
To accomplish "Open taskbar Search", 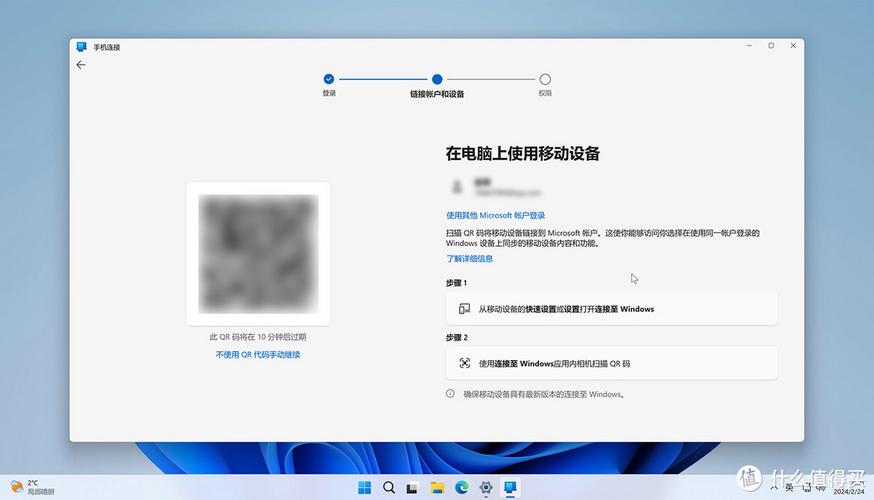I will (389, 488).
